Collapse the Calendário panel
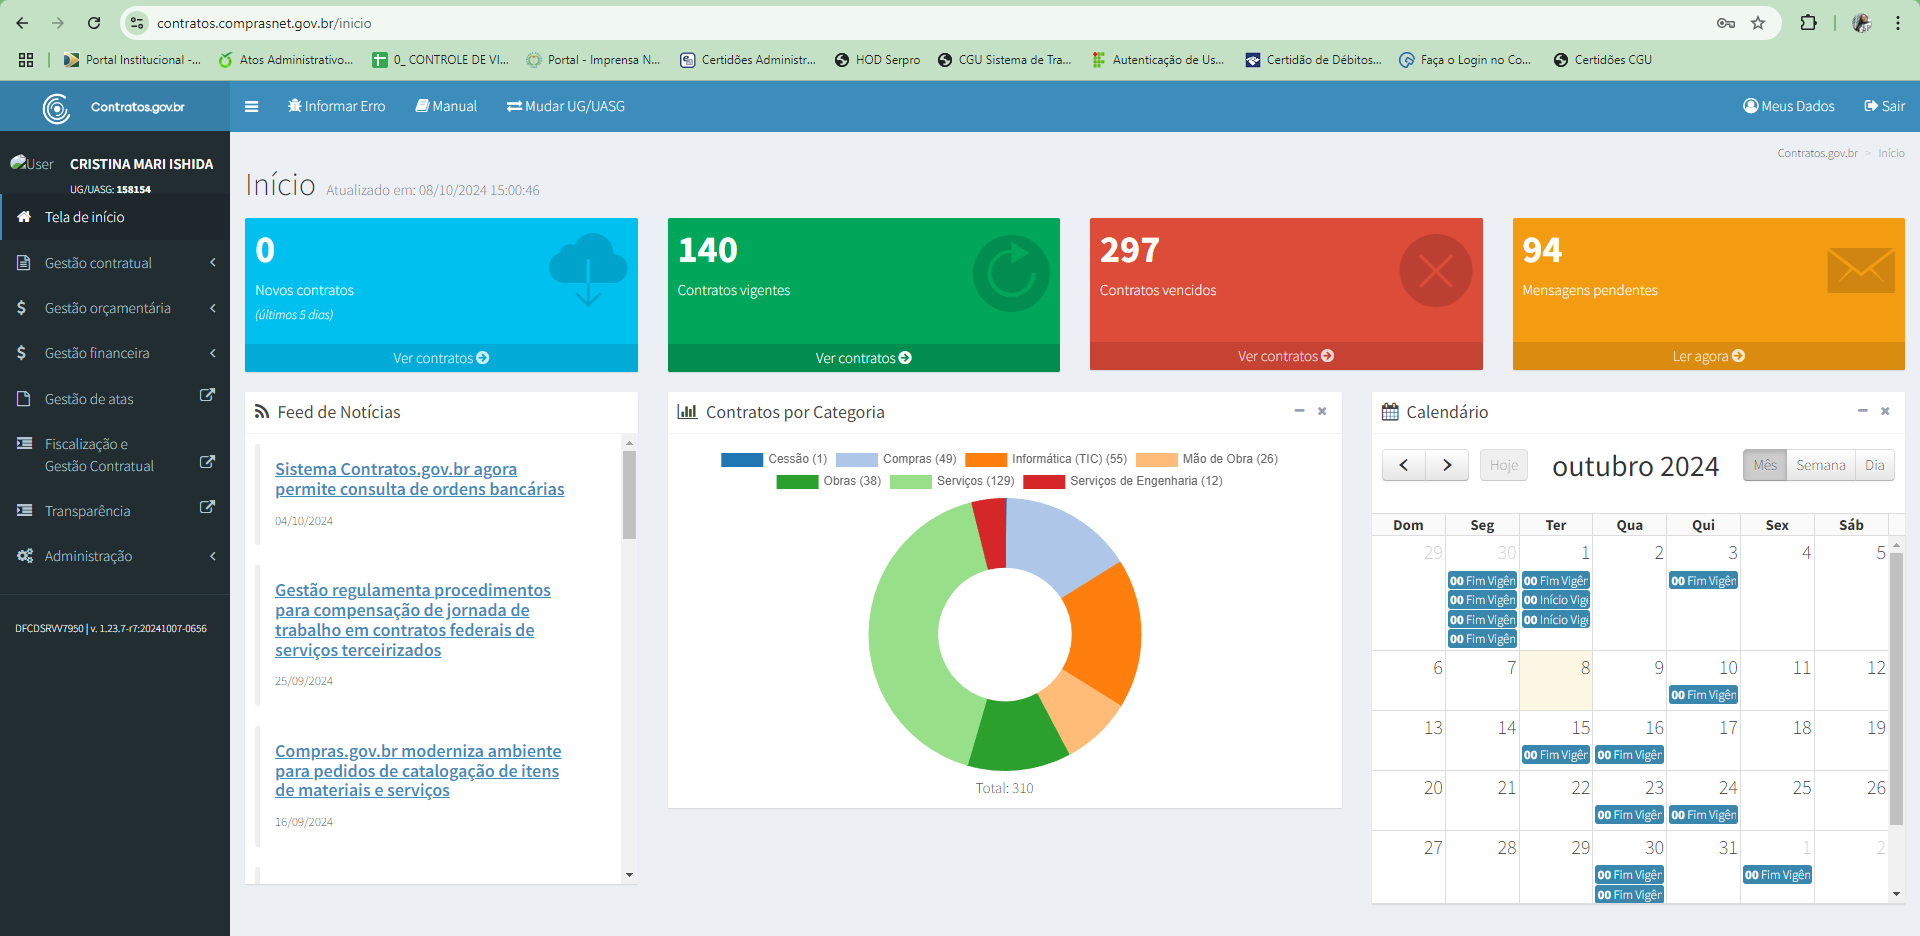1920x936 pixels. (1862, 411)
